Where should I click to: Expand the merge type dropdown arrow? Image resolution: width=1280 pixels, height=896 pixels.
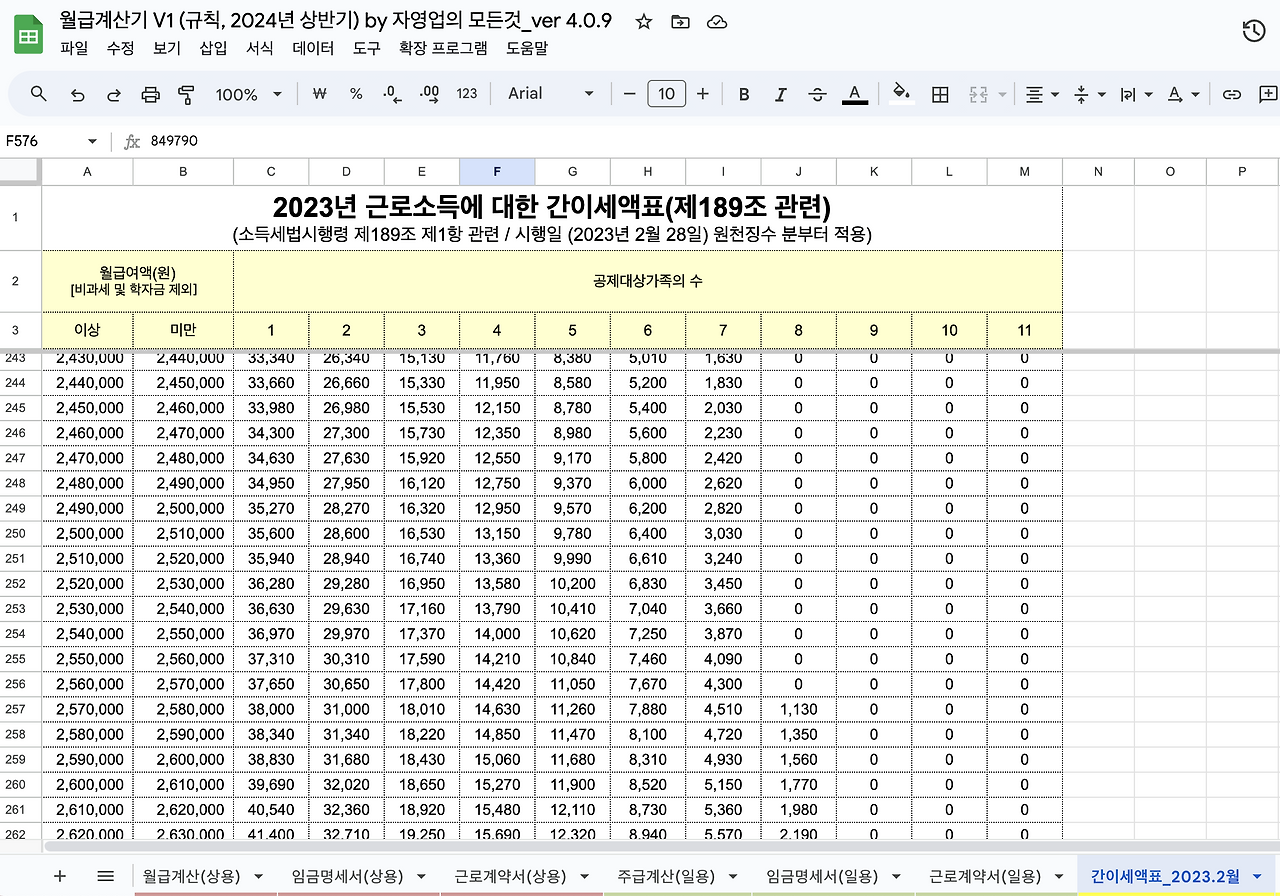(x=1002, y=94)
